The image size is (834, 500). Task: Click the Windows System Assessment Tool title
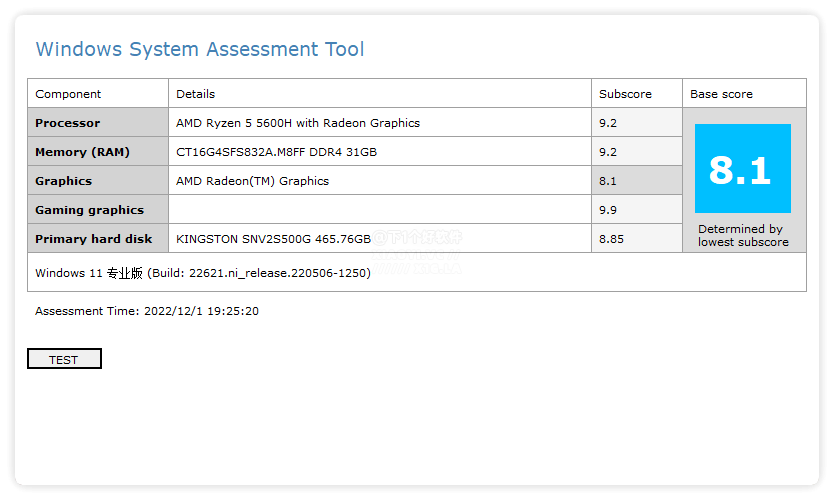[200, 49]
